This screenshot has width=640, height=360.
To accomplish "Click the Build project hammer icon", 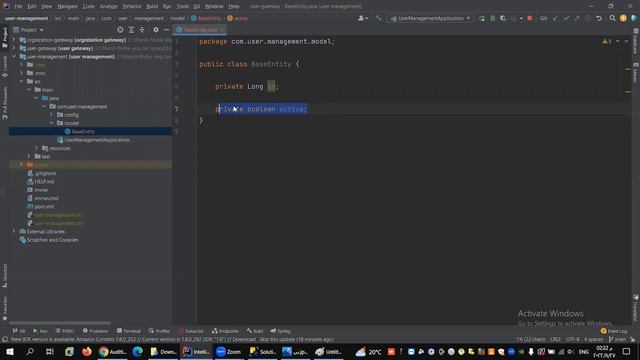I will pyautogui.click(x=378, y=18).
